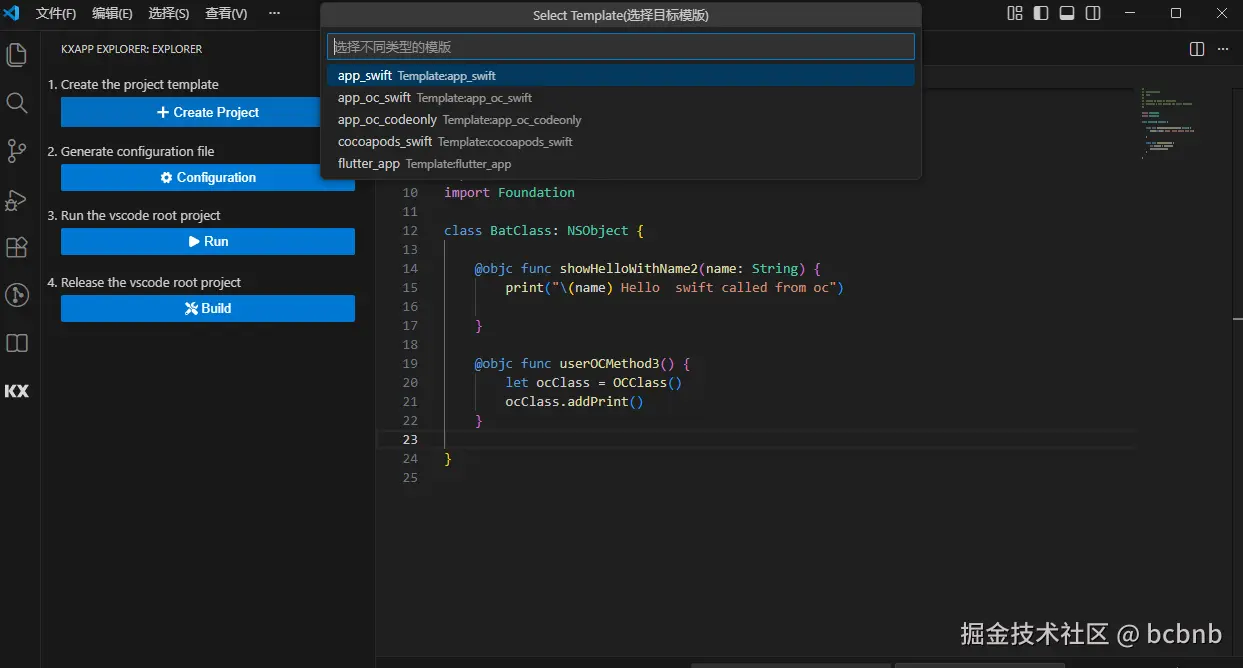Screen dimensions: 1243x668
Task: Toggle the primary side bar visibility
Action: coord(1041,14)
